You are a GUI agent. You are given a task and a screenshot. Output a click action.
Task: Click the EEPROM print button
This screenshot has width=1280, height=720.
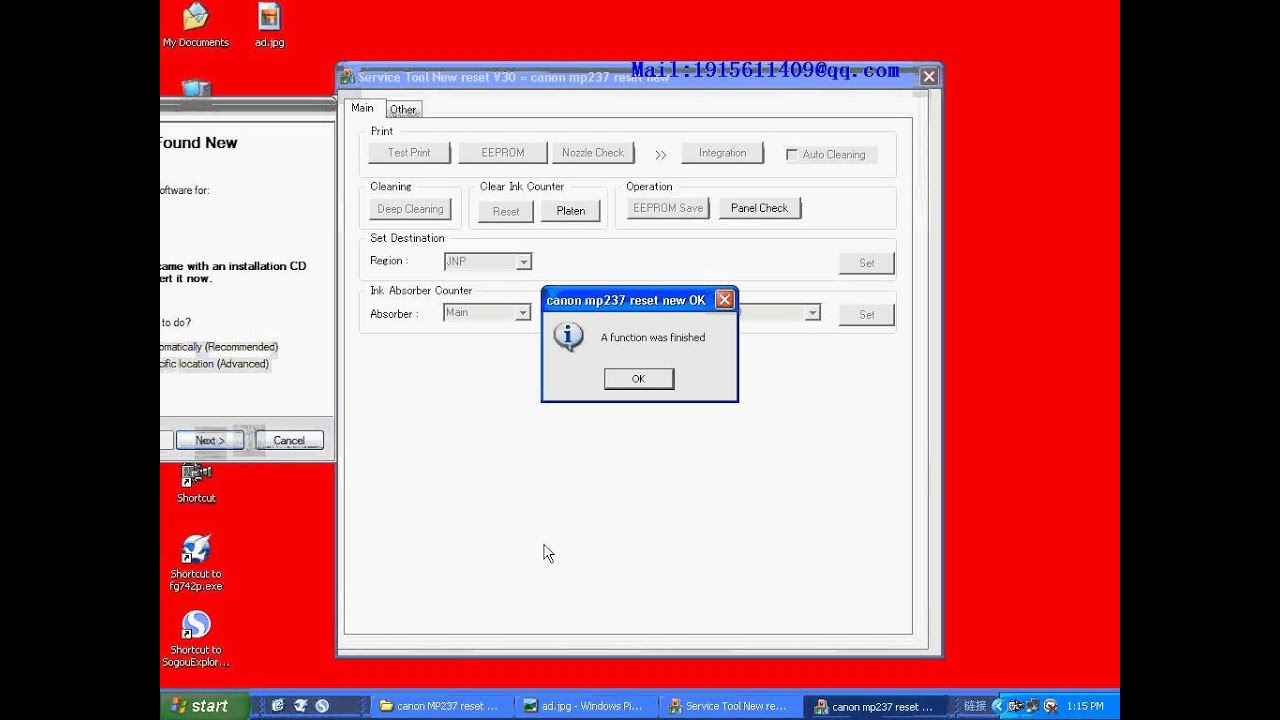point(502,153)
